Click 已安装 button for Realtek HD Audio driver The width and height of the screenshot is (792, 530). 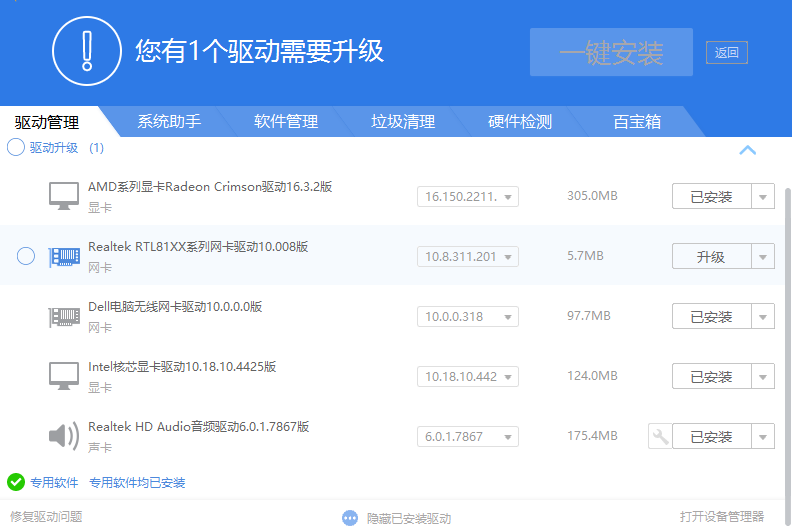point(711,437)
